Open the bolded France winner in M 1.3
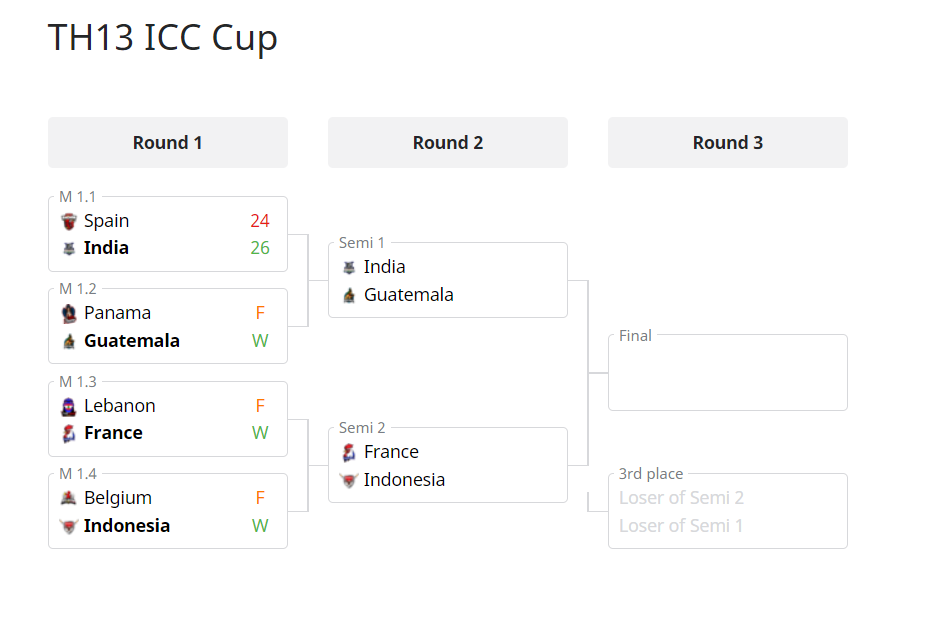Screen dimensions: 949x618 tap(113, 433)
